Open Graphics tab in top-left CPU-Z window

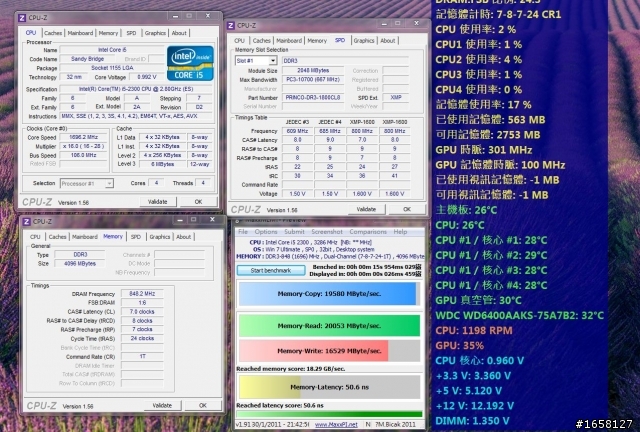pyautogui.click(x=155, y=33)
